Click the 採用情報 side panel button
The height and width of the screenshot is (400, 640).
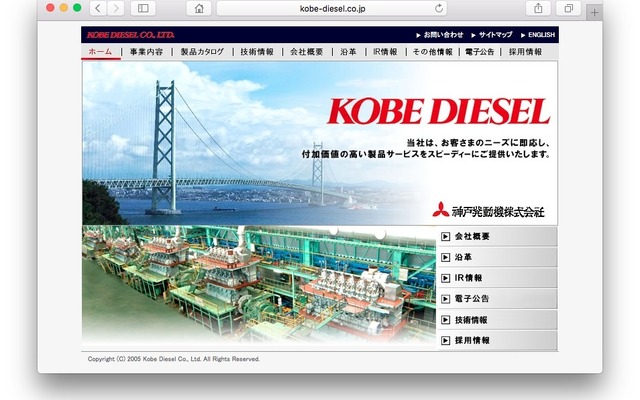tap(497, 340)
